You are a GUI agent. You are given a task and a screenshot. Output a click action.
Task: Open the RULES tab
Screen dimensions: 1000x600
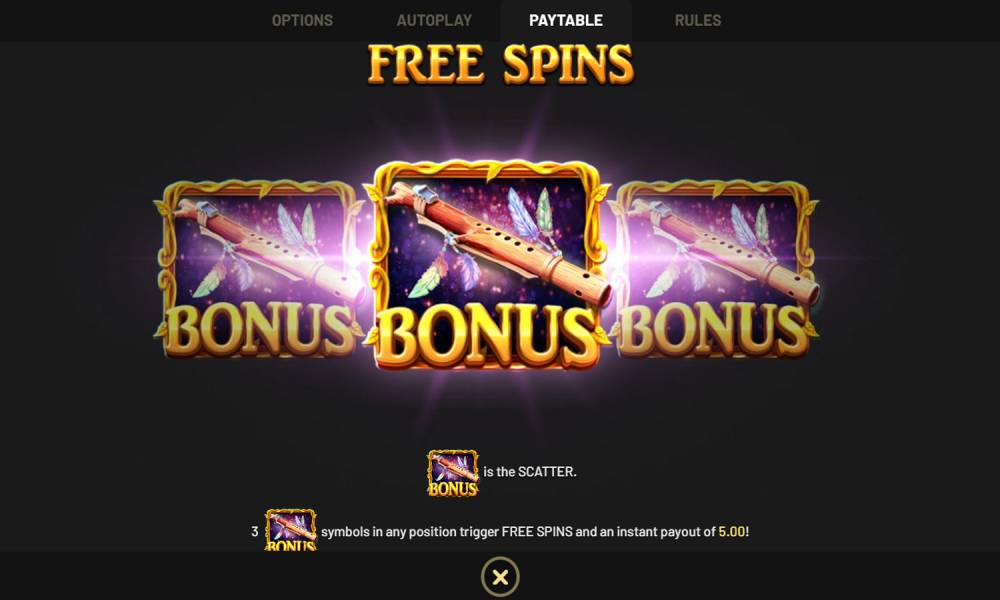click(698, 20)
